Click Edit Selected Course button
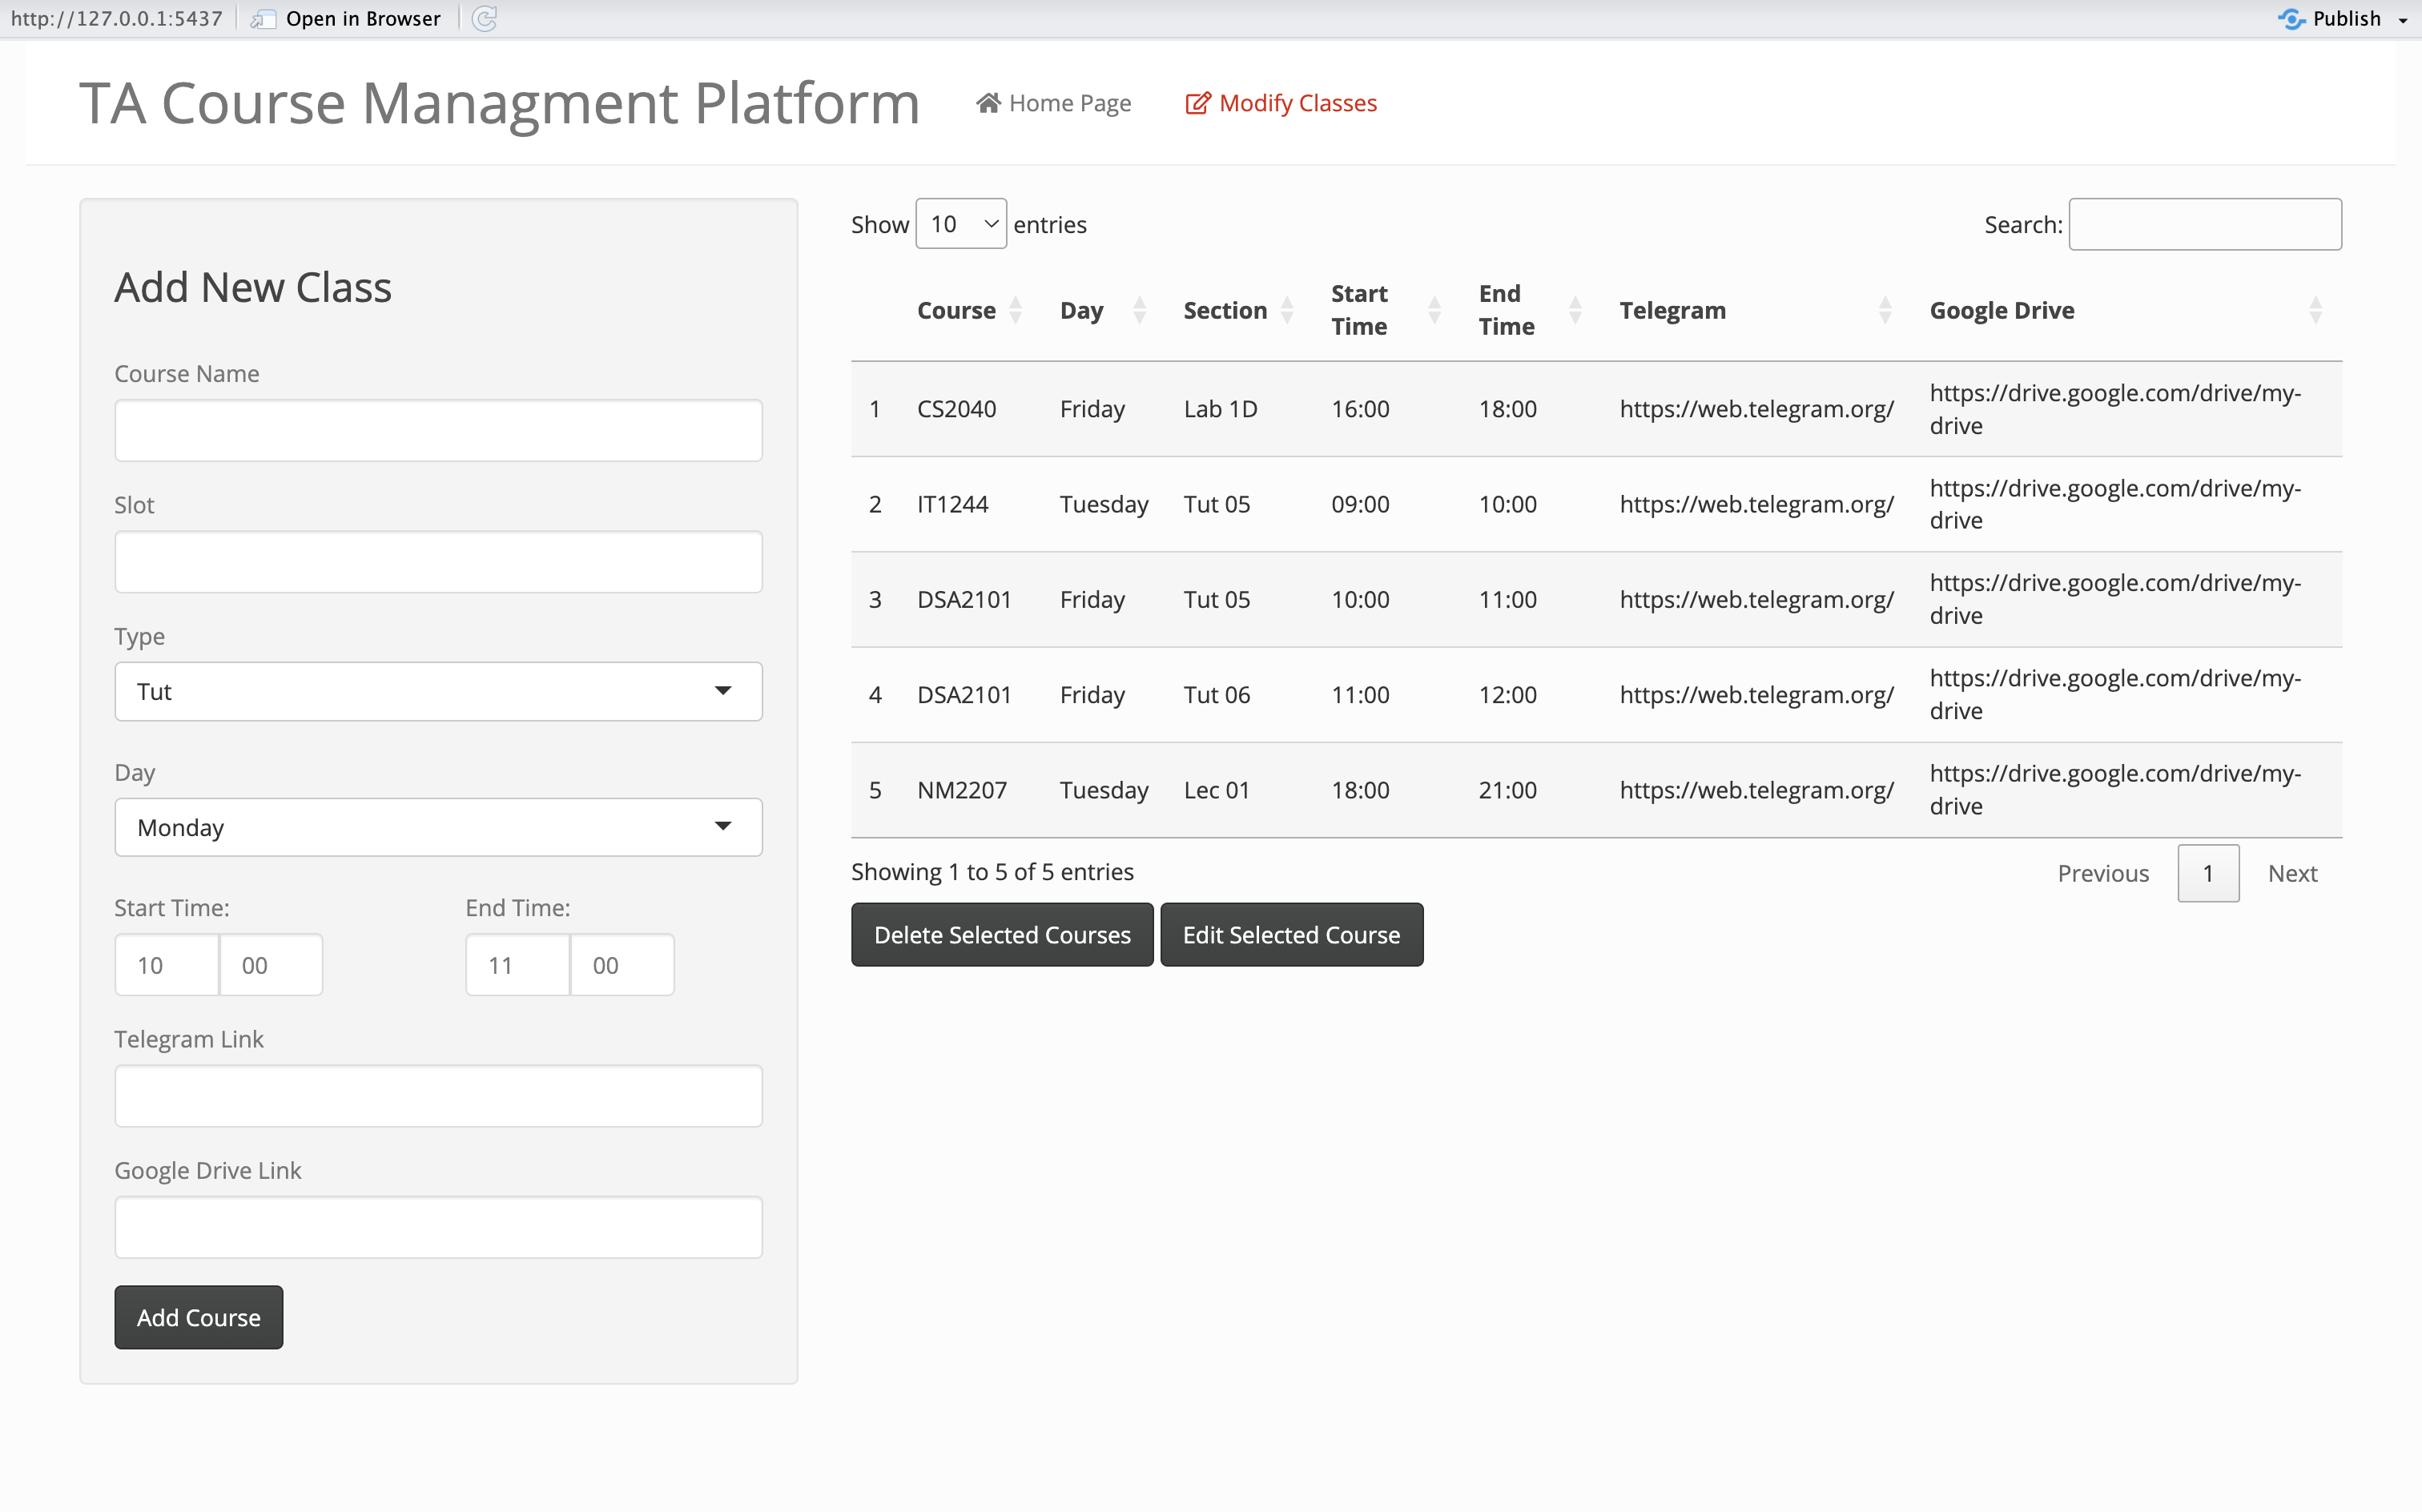 point(1291,935)
